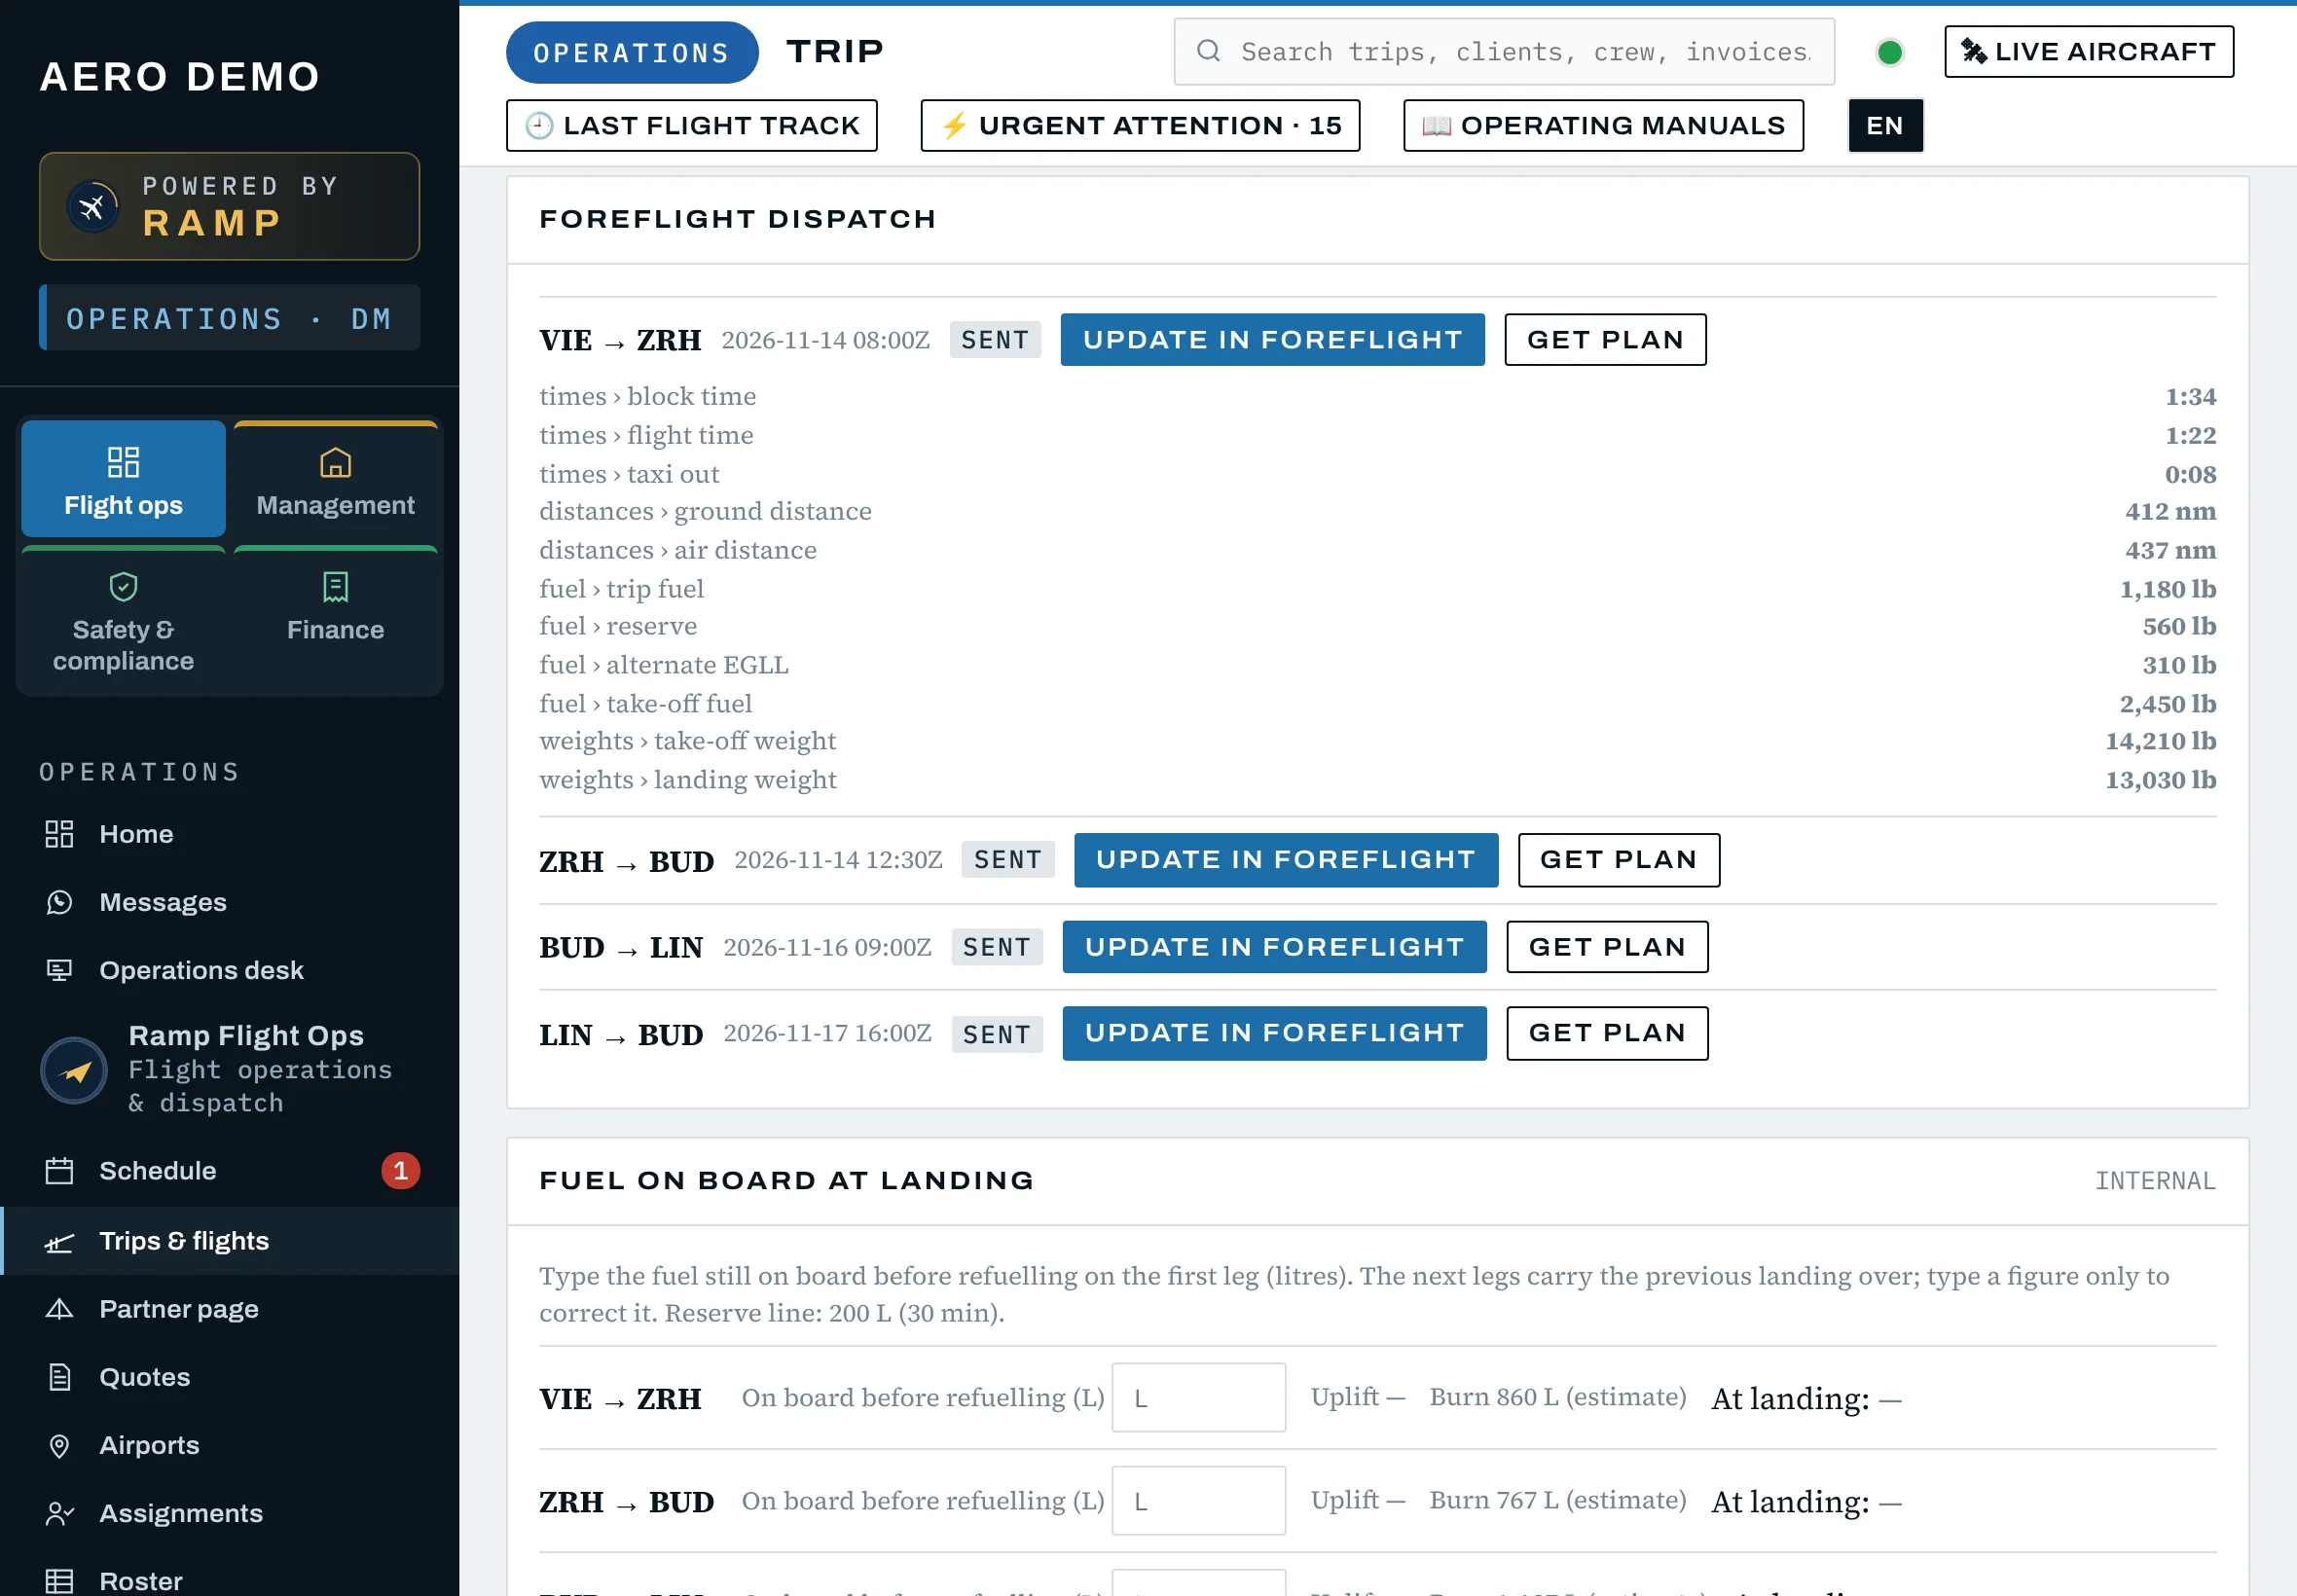Click SENT status of BUD → LIN leg
Image resolution: width=2297 pixels, height=1596 pixels.
[x=996, y=947]
